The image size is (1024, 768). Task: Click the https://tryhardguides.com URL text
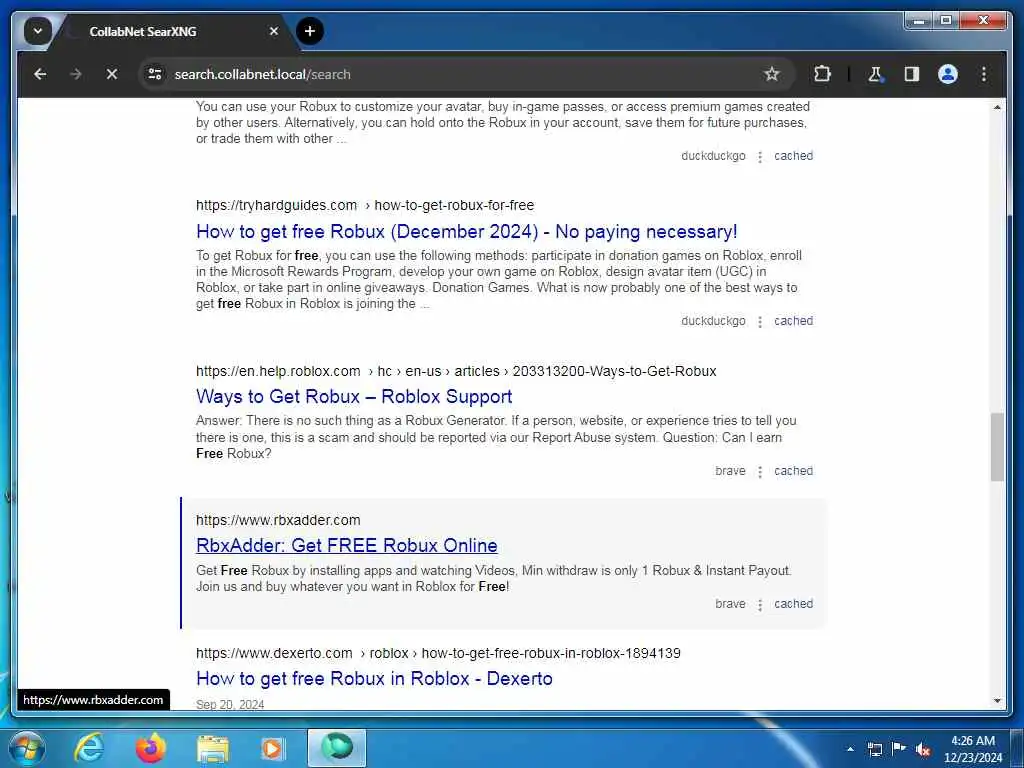pos(276,205)
